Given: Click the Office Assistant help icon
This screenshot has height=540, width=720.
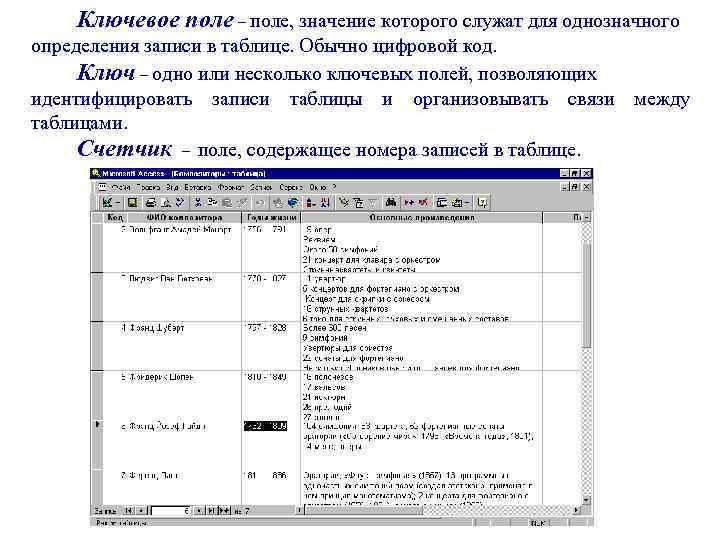Looking at the screenshot, I should tap(482, 202).
